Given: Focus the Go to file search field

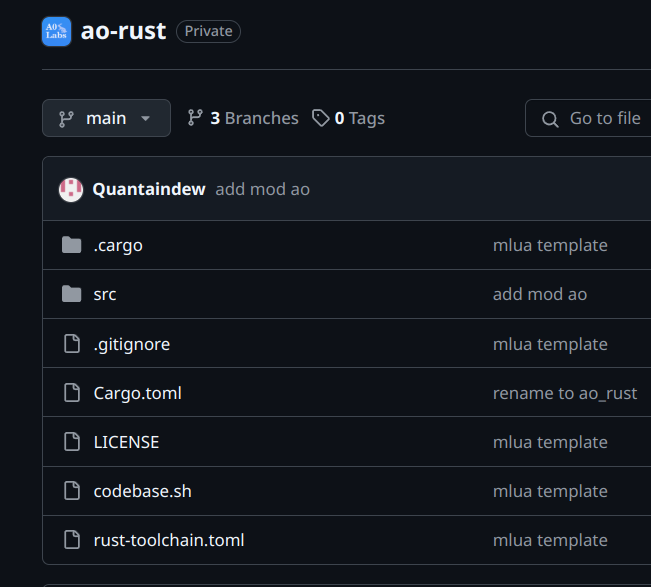Looking at the screenshot, I should [588, 118].
